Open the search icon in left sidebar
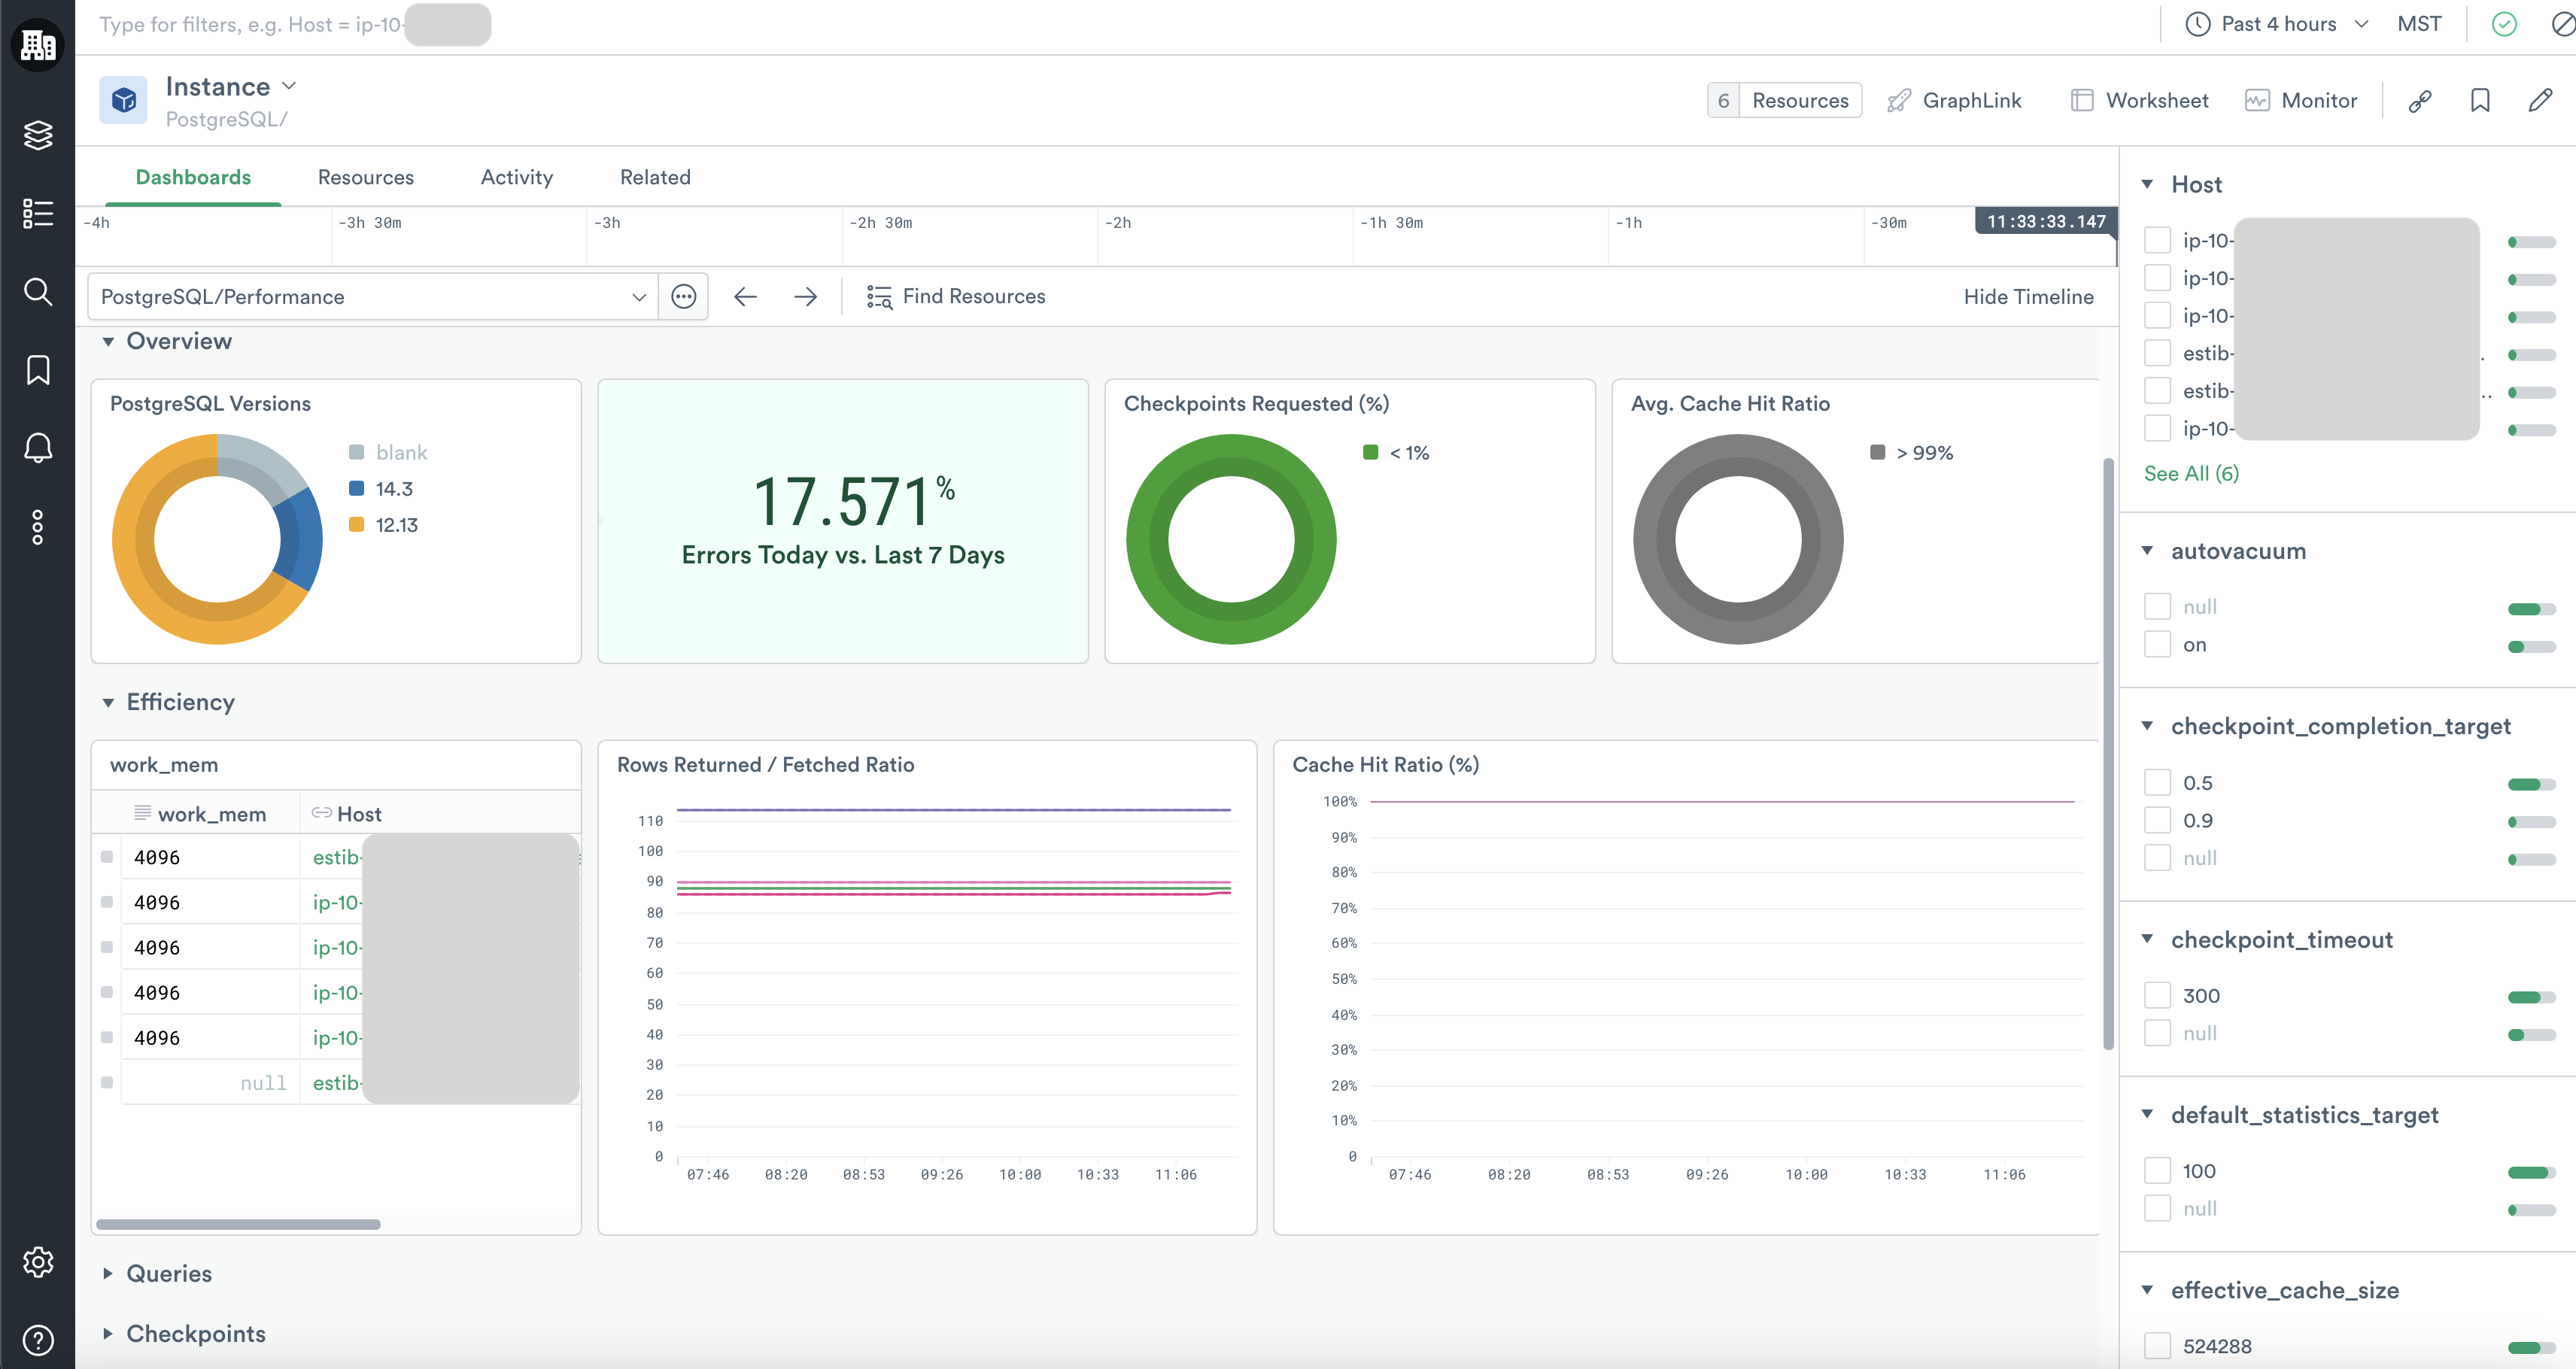Image resolution: width=2576 pixels, height=1369 pixels. click(37, 292)
